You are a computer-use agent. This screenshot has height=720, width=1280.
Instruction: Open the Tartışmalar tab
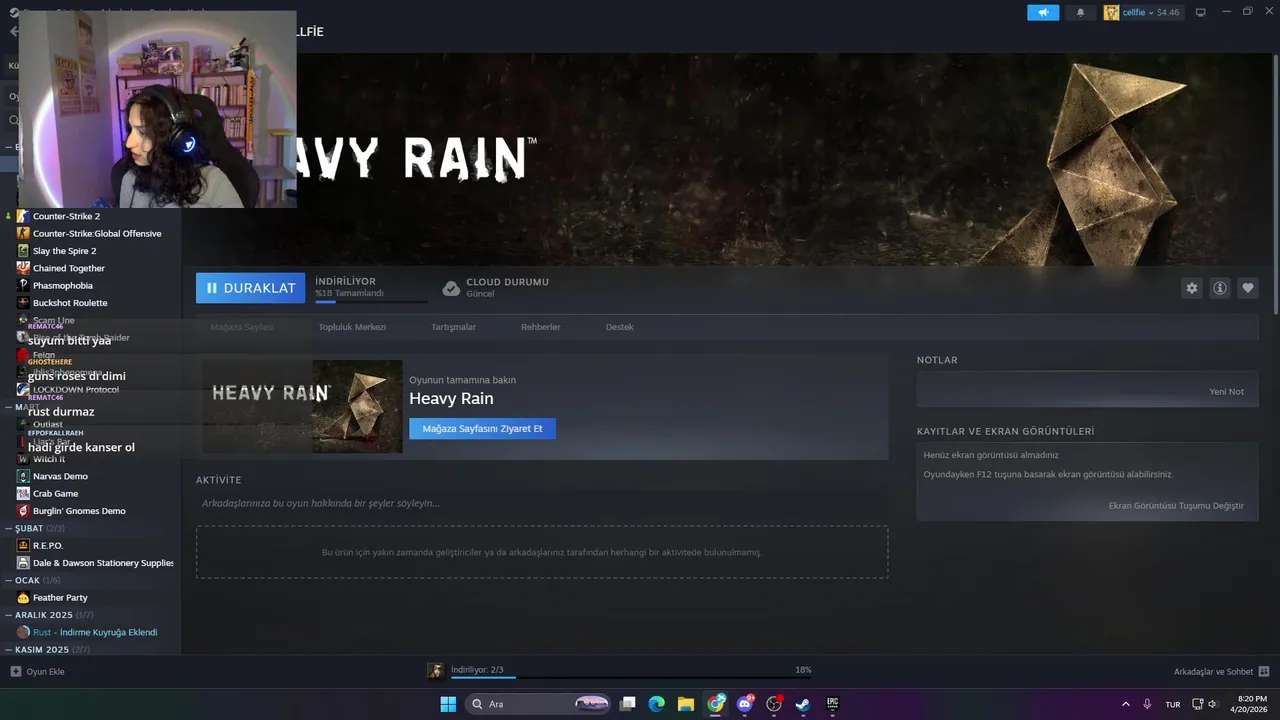point(453,327)
